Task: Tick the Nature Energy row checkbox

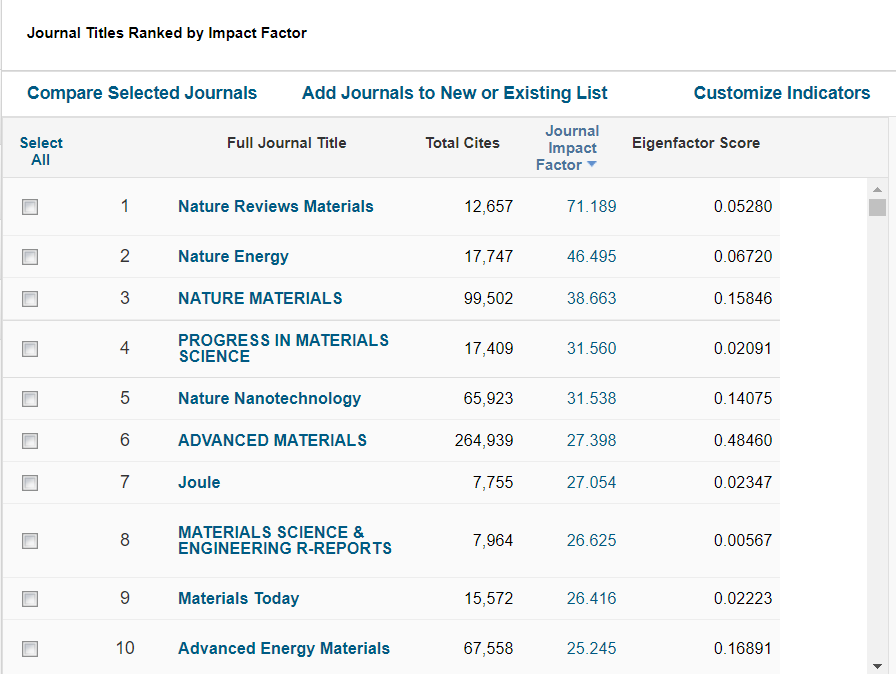Action: click(x=30, y=257)
